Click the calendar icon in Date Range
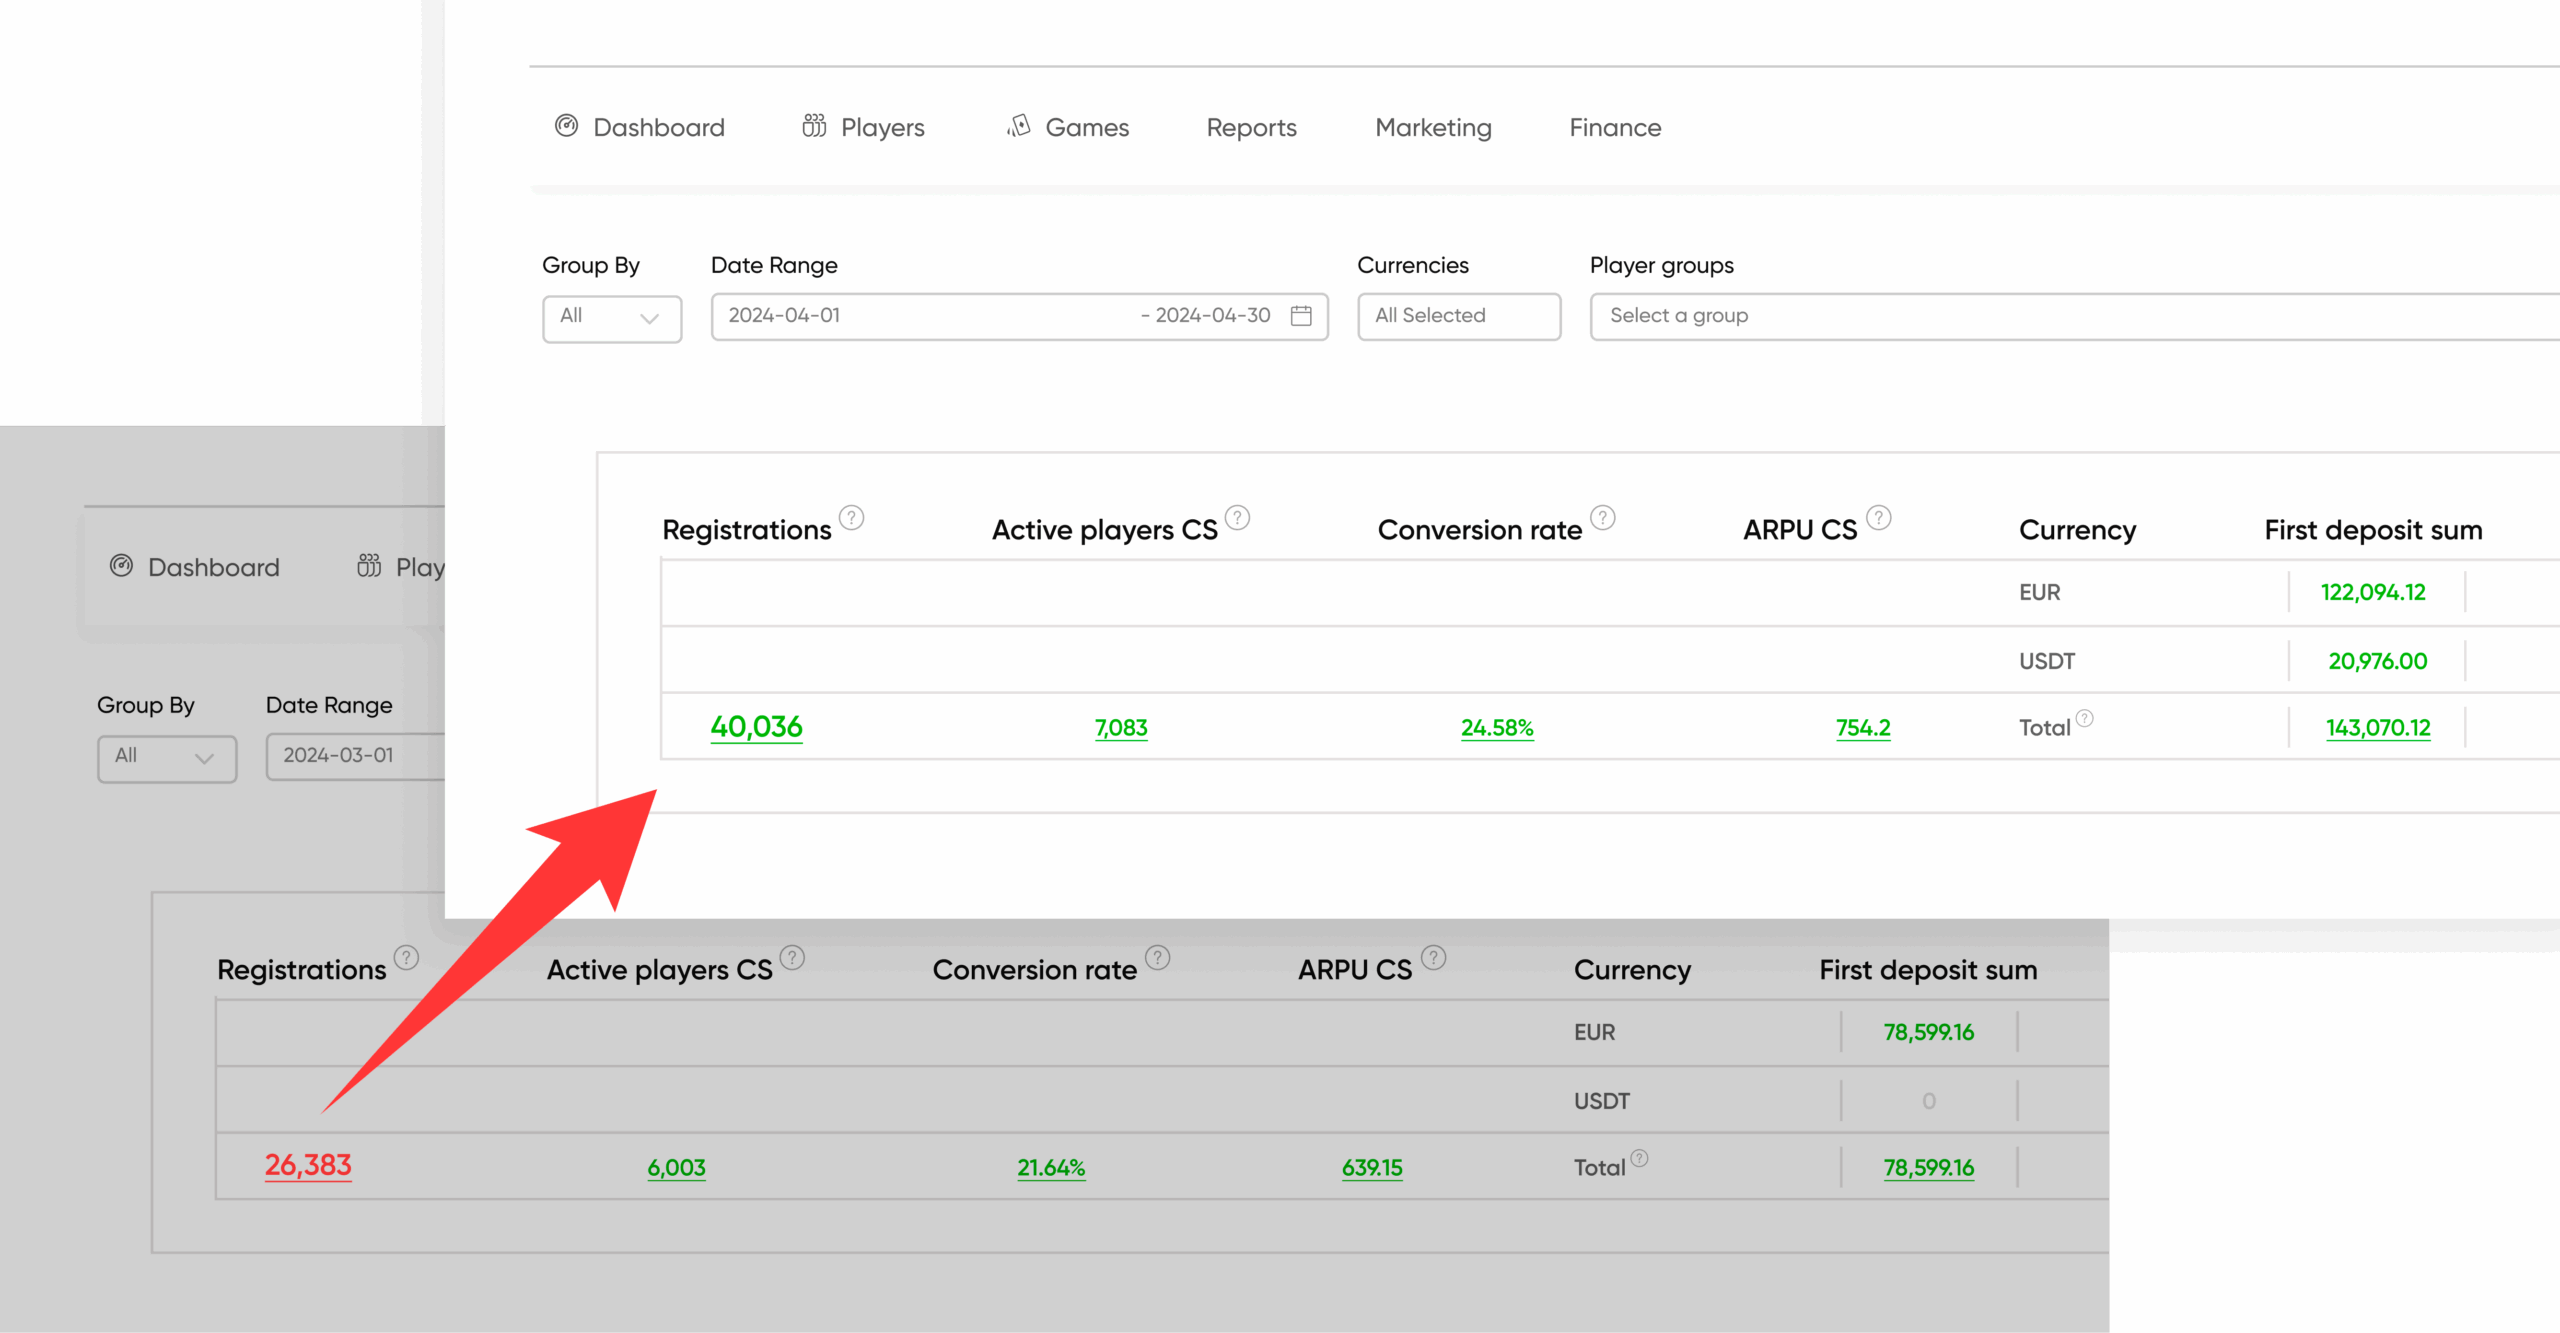The image size is (2560, 1333). [1301, 316]
